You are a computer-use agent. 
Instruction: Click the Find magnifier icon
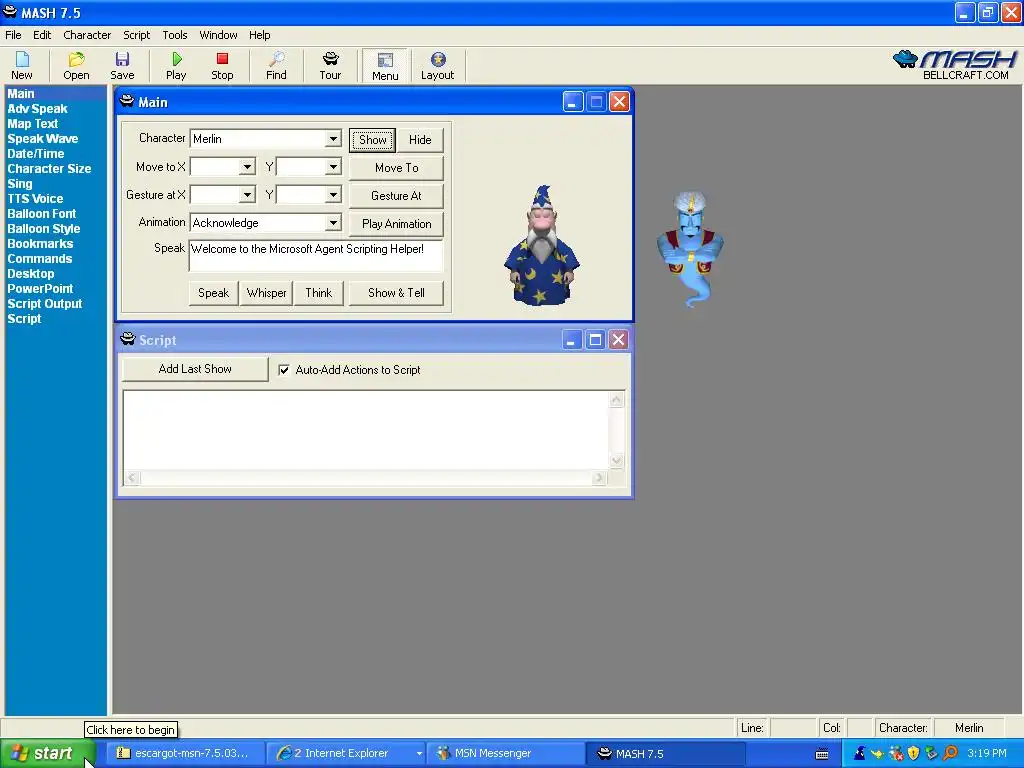pos(276,66)
